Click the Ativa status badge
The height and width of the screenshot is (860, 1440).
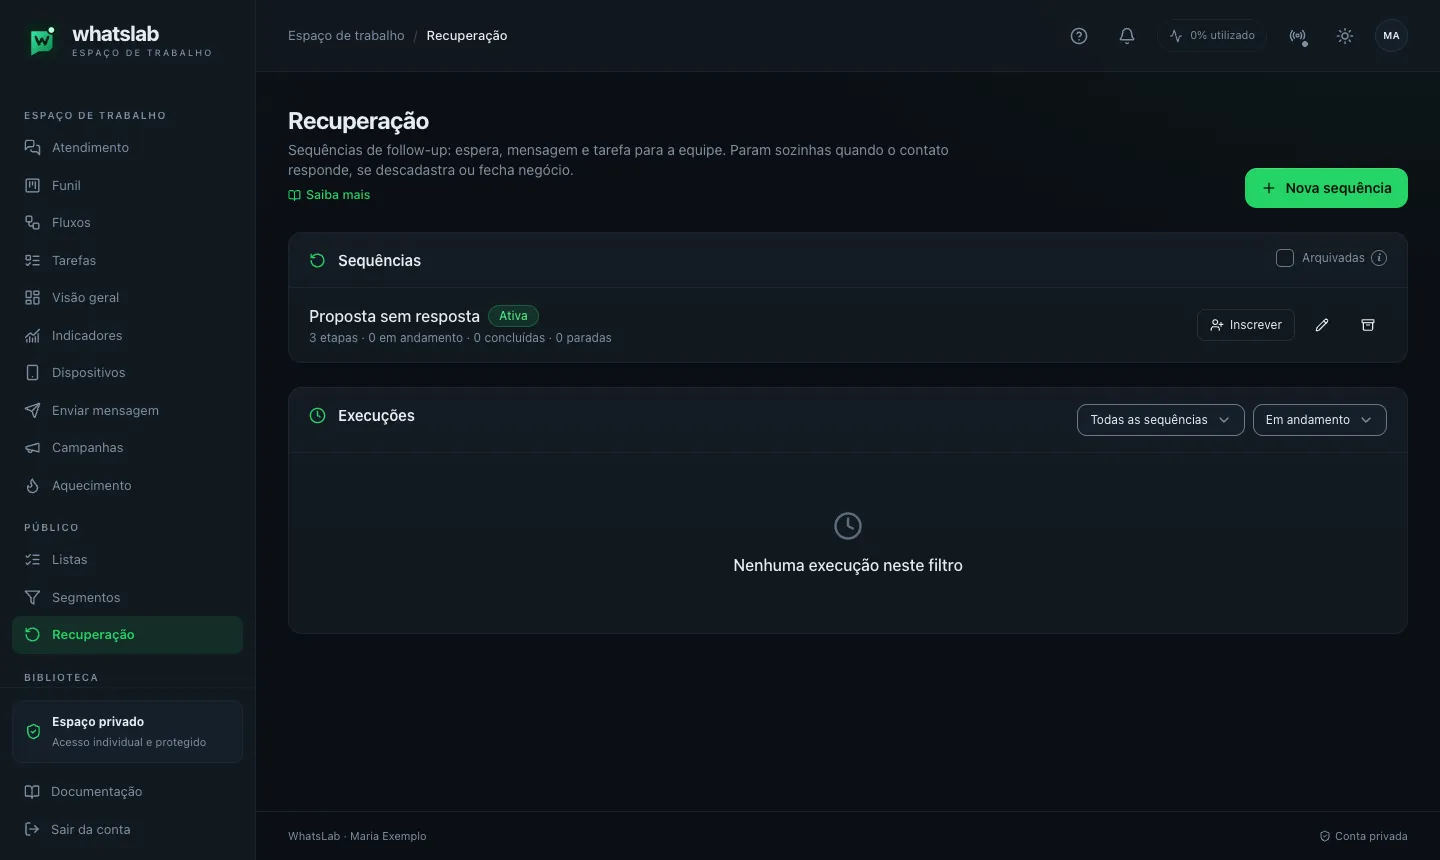pyautogui.click(x=513, y=316)
